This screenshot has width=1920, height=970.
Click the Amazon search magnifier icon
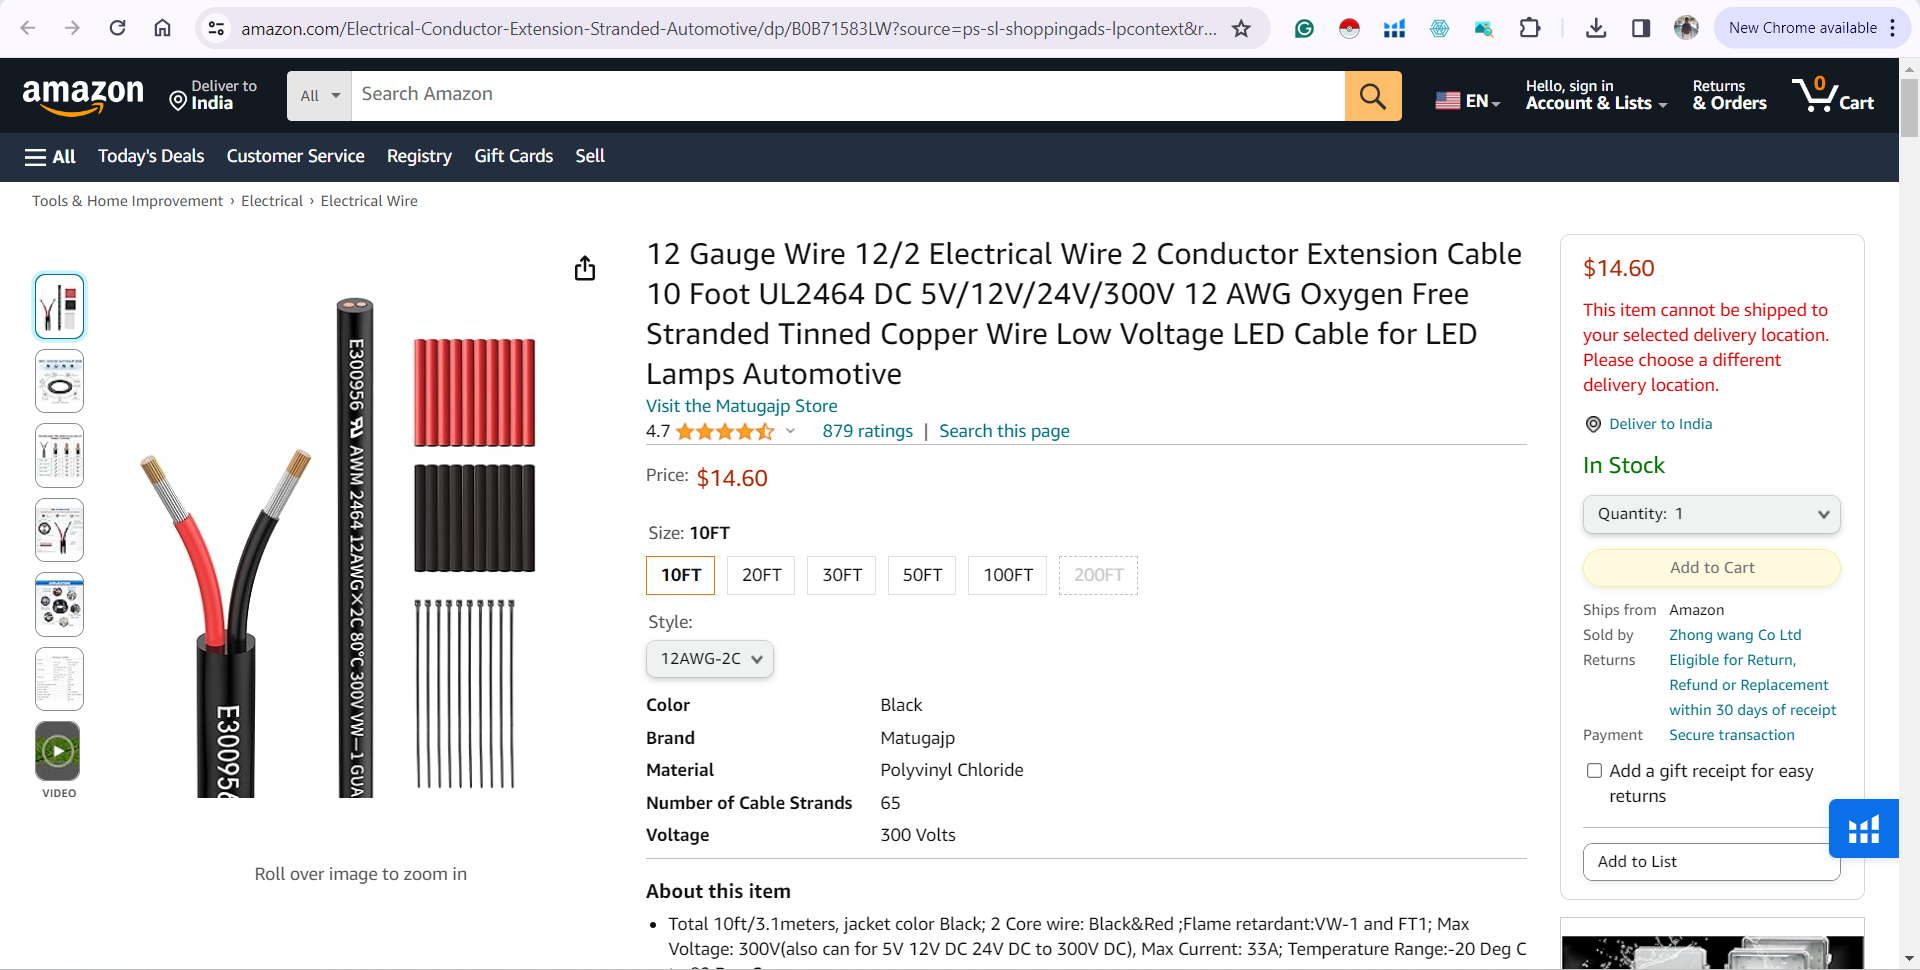1372,95
